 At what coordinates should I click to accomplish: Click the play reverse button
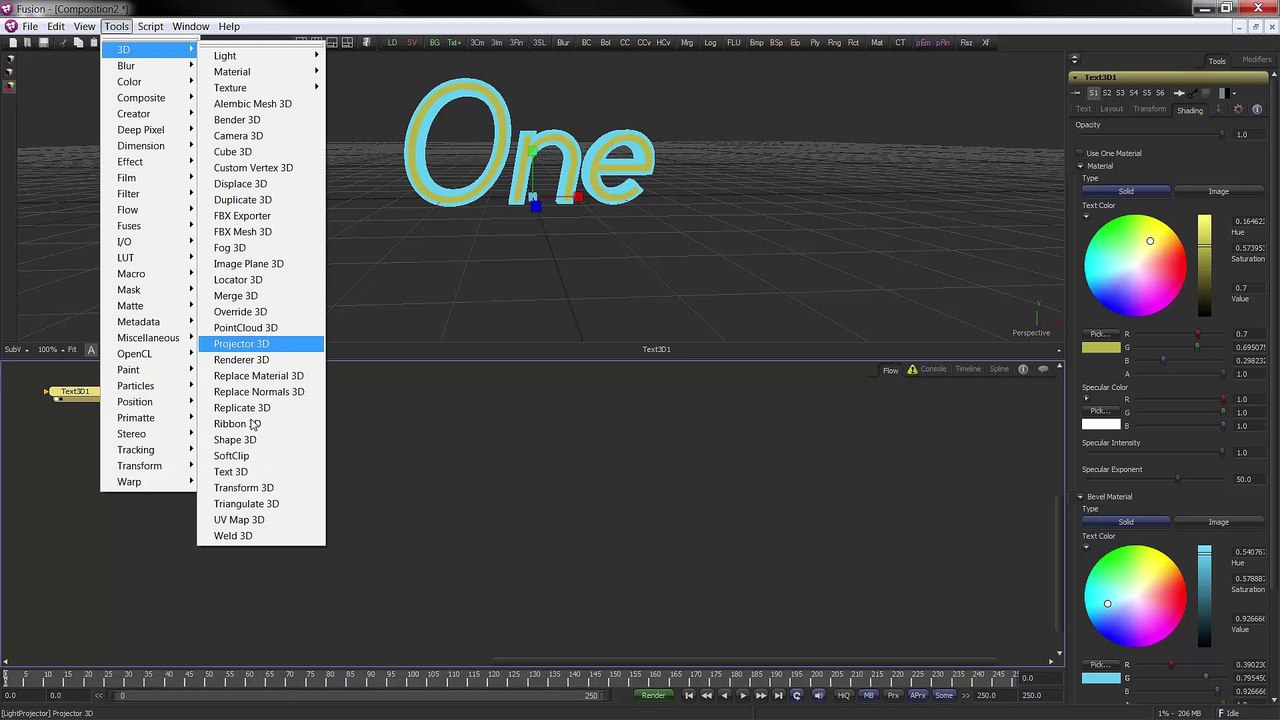pyautogui.click(x=724, y=695)
